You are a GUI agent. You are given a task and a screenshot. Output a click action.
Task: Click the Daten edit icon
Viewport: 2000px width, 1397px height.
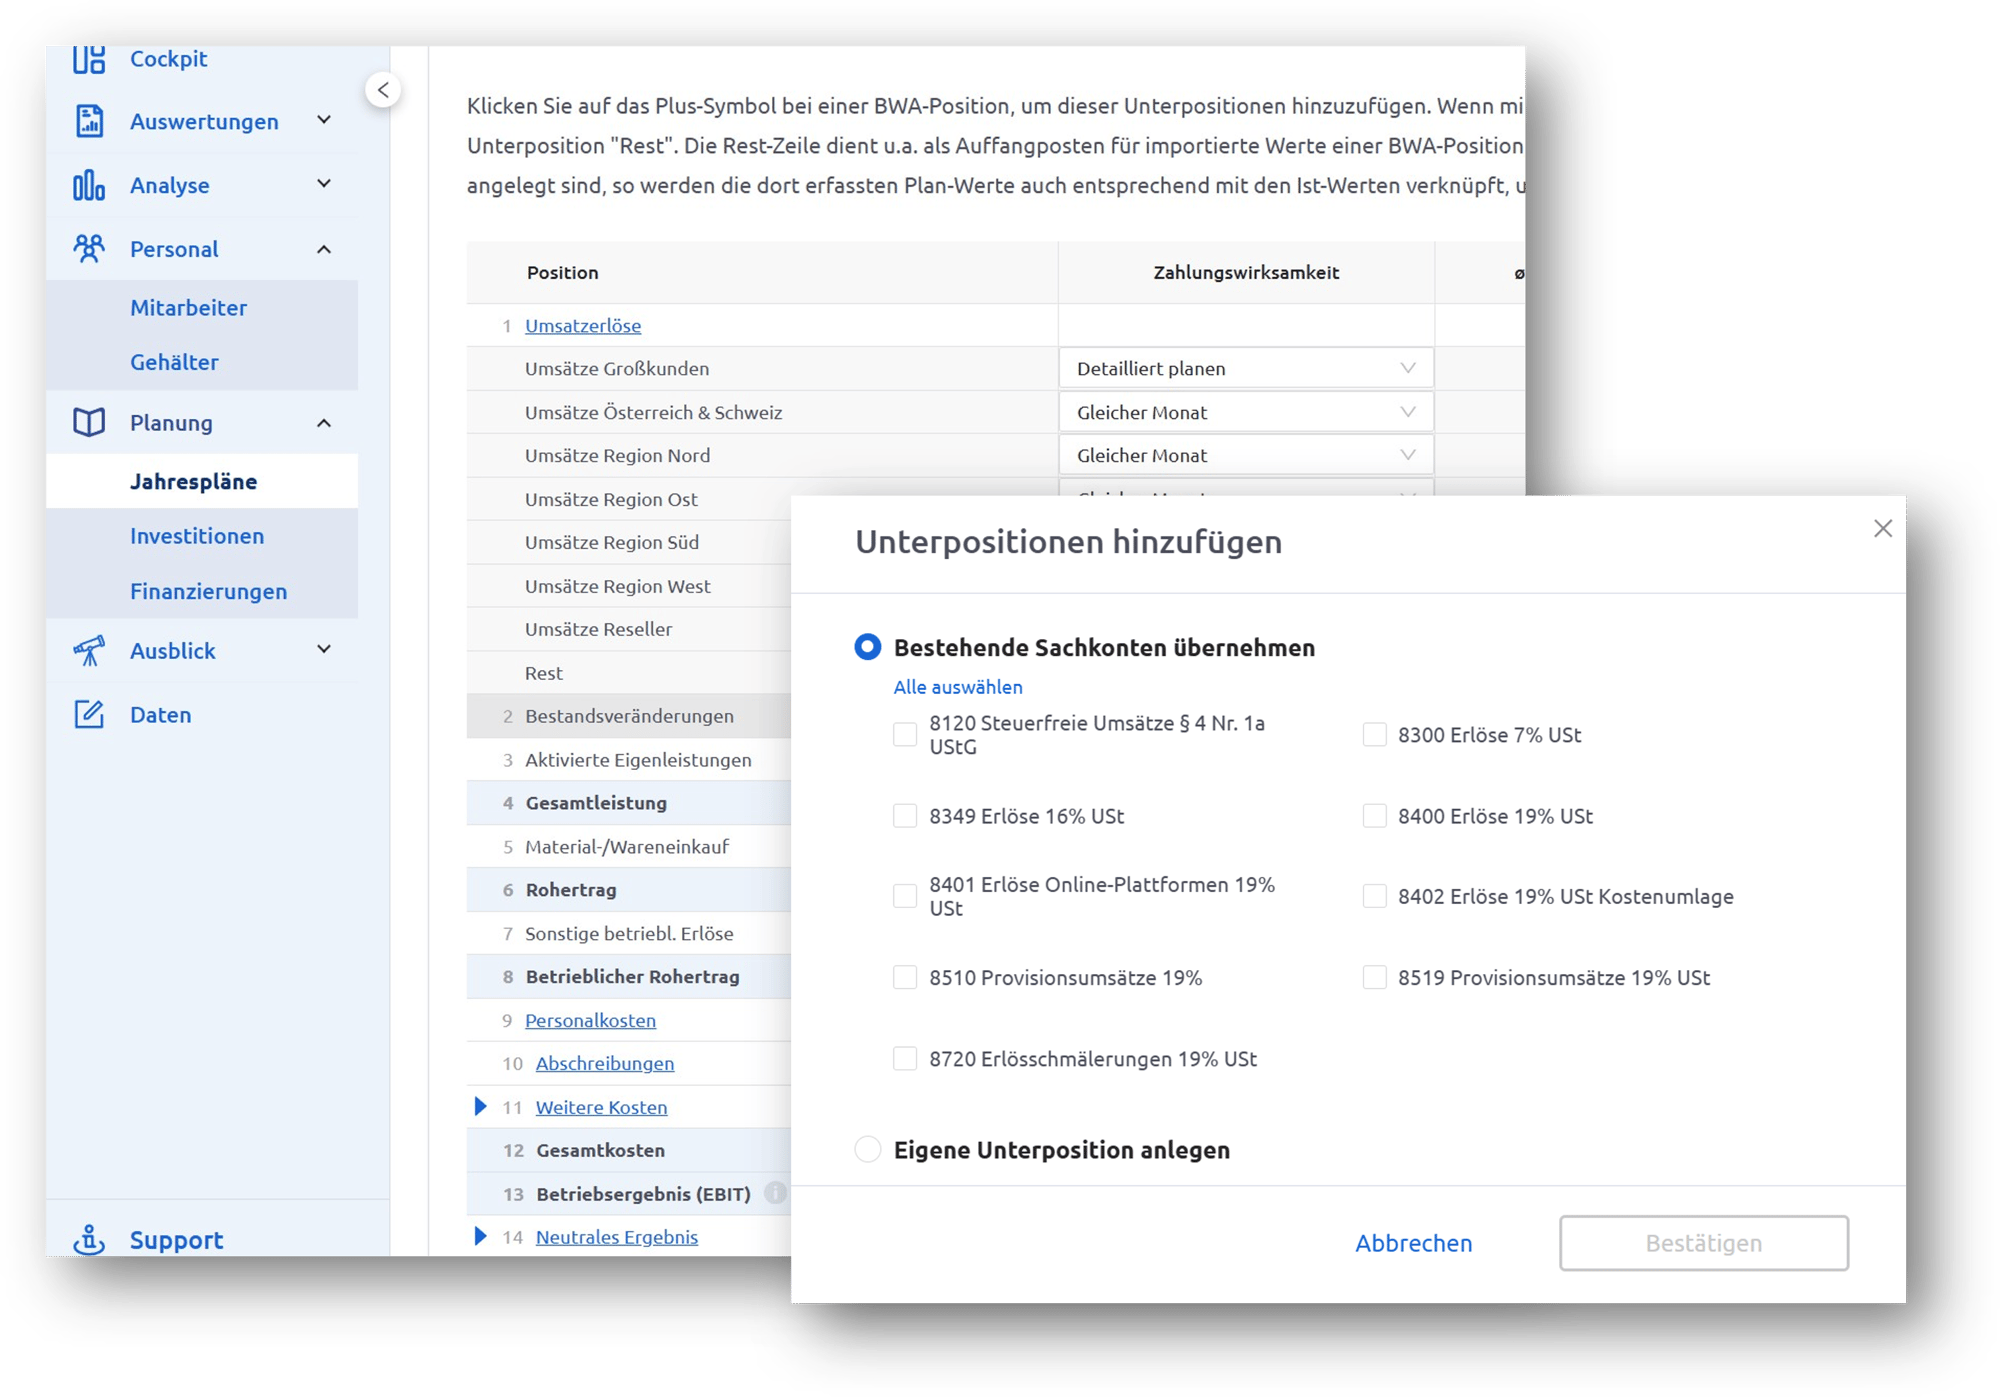click(89, 714)
